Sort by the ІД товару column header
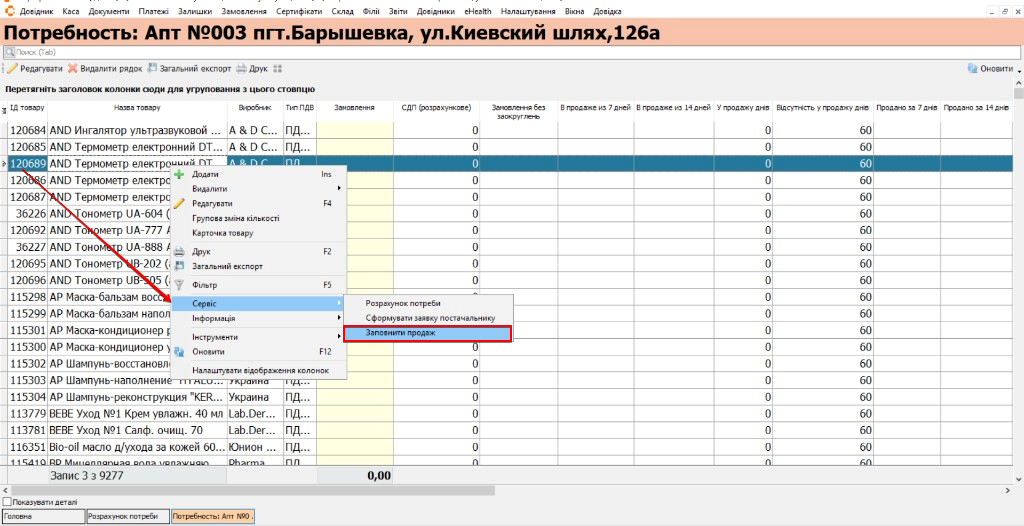The image size is (1024, 526). 27,107
